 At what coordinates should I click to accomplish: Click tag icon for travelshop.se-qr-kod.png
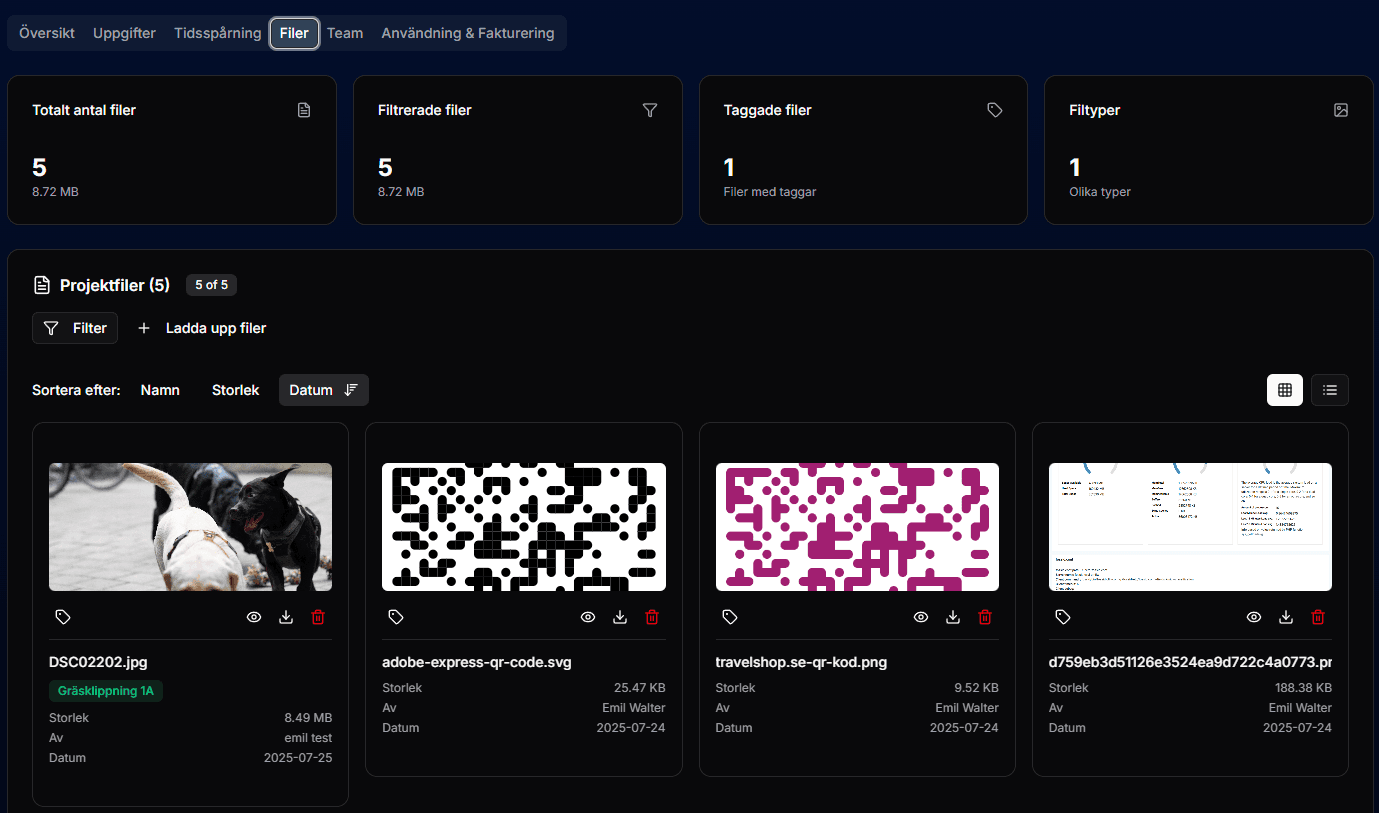(730, 617)
